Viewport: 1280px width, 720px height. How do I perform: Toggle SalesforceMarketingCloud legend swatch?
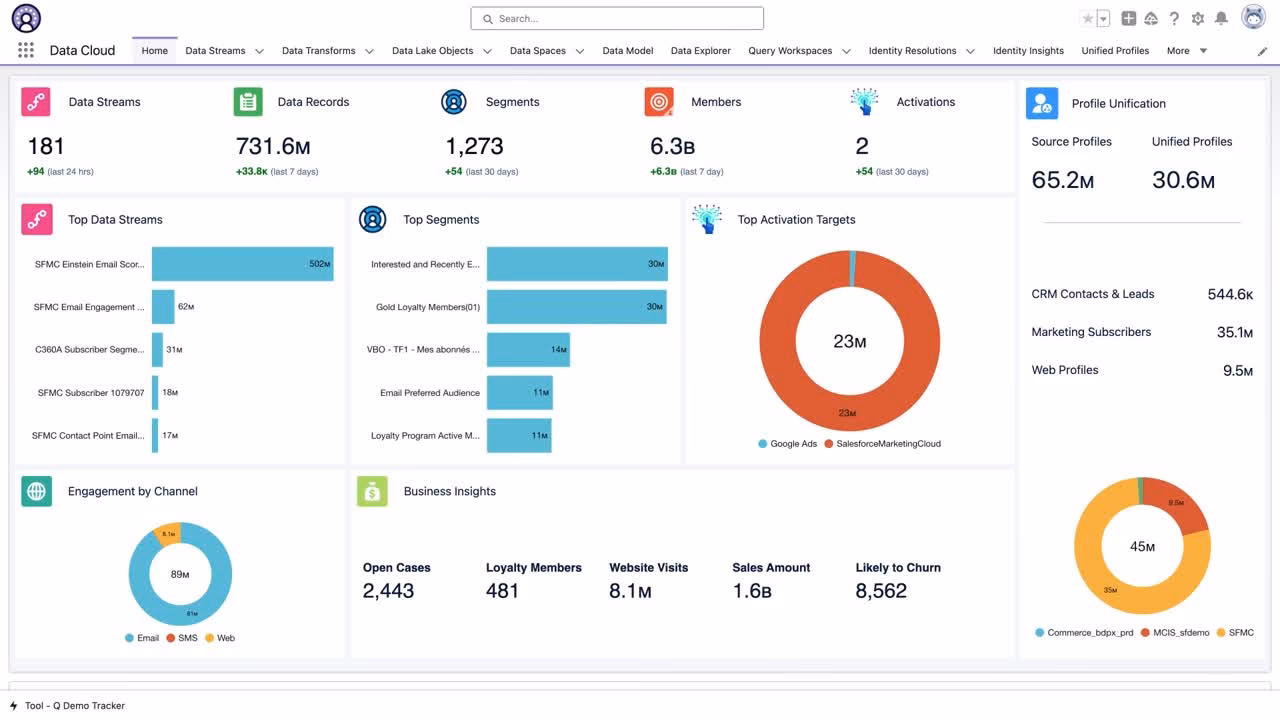click(828, 444)
